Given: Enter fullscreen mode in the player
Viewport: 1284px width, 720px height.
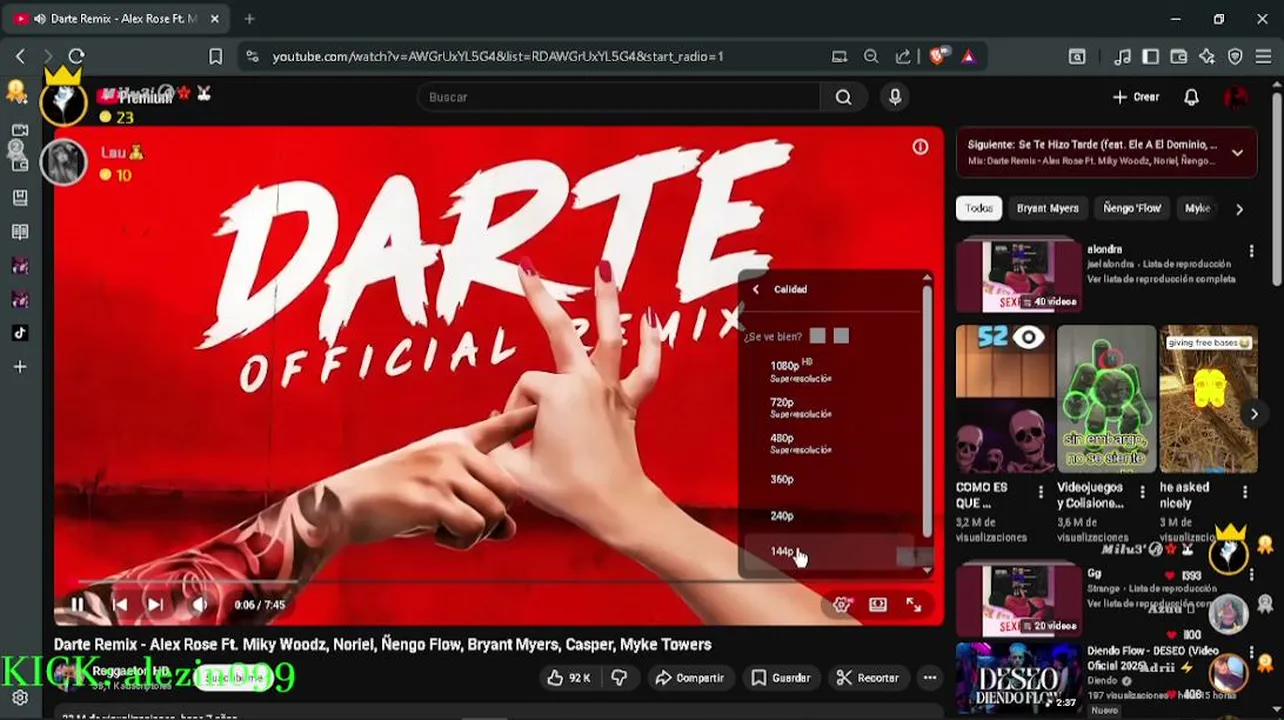Looking at the screenshot, I should point(914,604).
